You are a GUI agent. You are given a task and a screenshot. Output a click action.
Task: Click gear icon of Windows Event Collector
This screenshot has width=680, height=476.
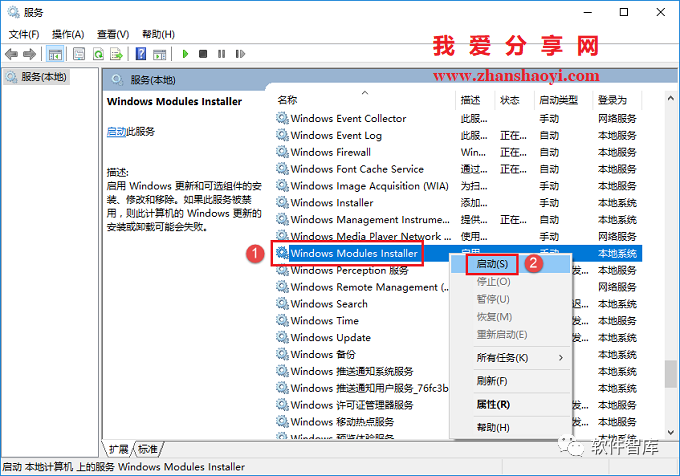point(282,118)
